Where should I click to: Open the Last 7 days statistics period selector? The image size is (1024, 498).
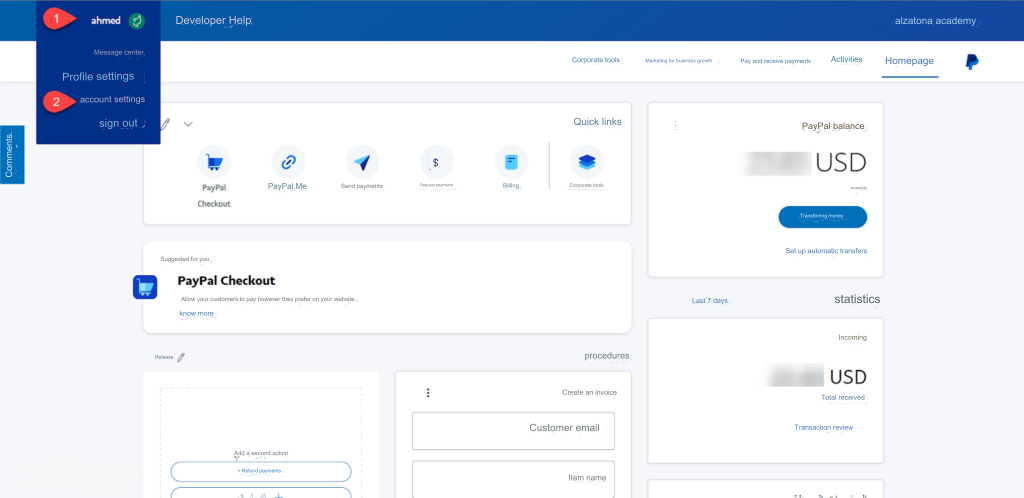(x=710, y=301)
